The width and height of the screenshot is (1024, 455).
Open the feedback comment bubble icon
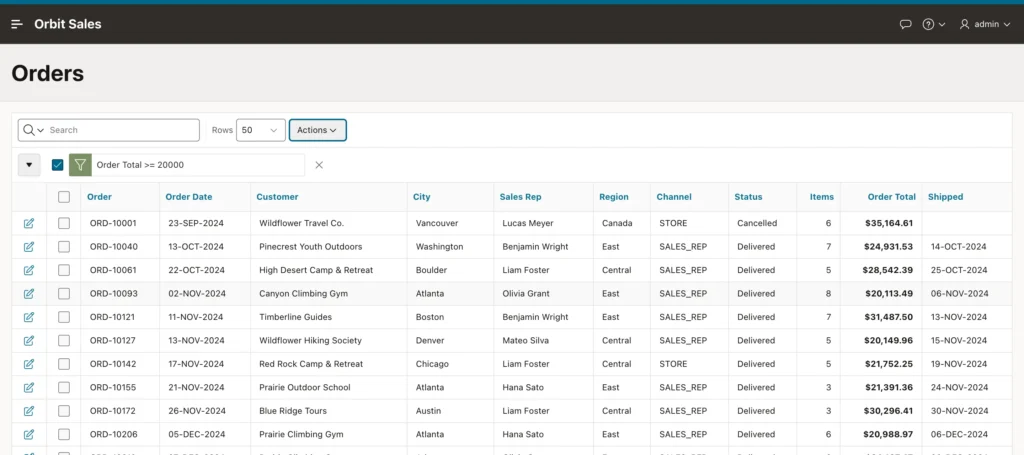[x=905, y=24]
